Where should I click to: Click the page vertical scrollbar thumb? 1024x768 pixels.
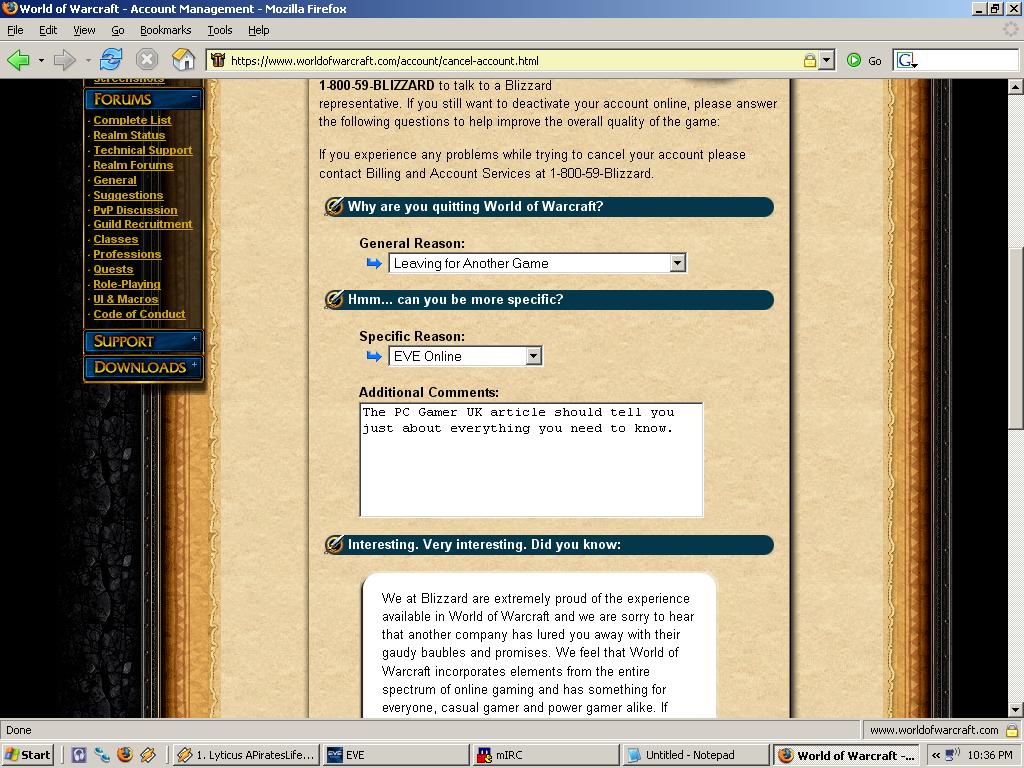(x=1016, y=338)
